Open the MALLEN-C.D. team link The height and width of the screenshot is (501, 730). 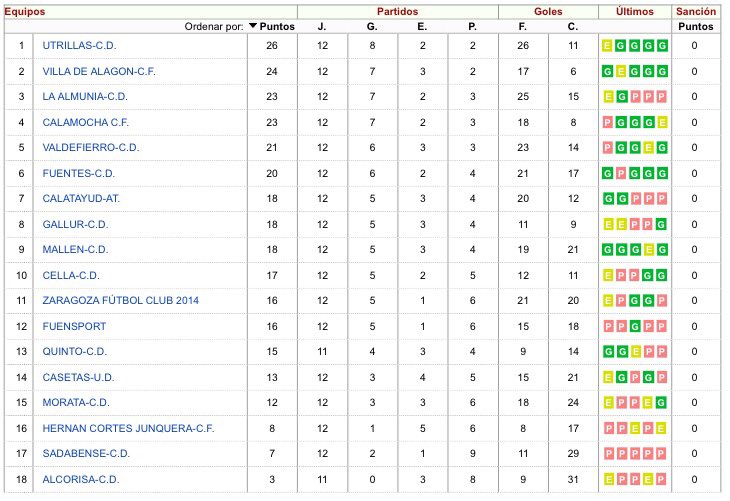pyautogui.click(x=75, y=250)
